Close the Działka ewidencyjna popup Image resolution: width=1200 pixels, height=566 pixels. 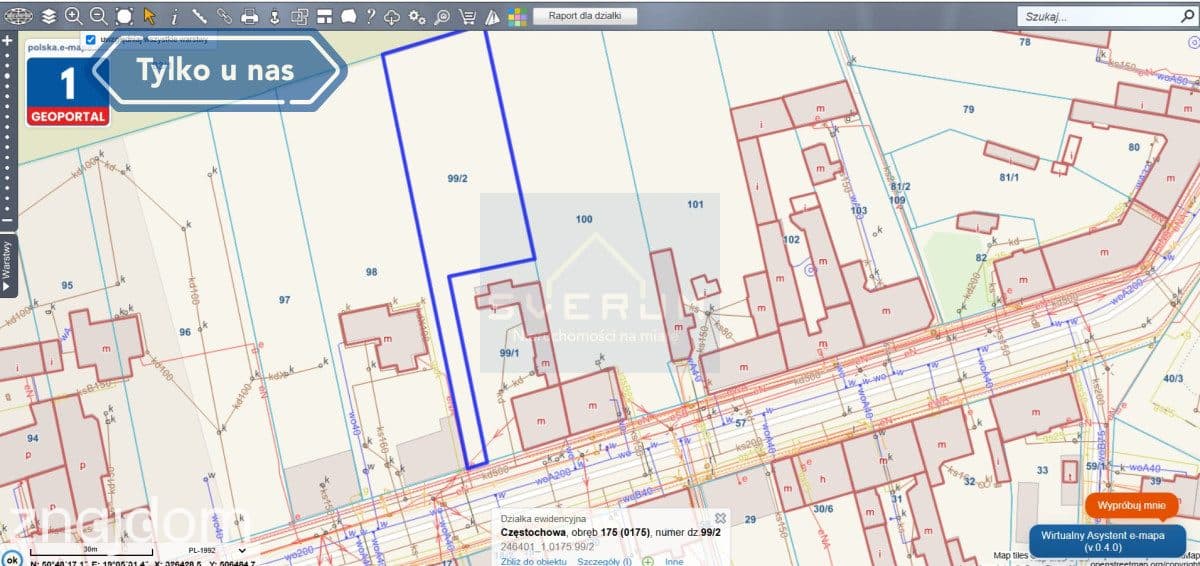coord(720,518)
